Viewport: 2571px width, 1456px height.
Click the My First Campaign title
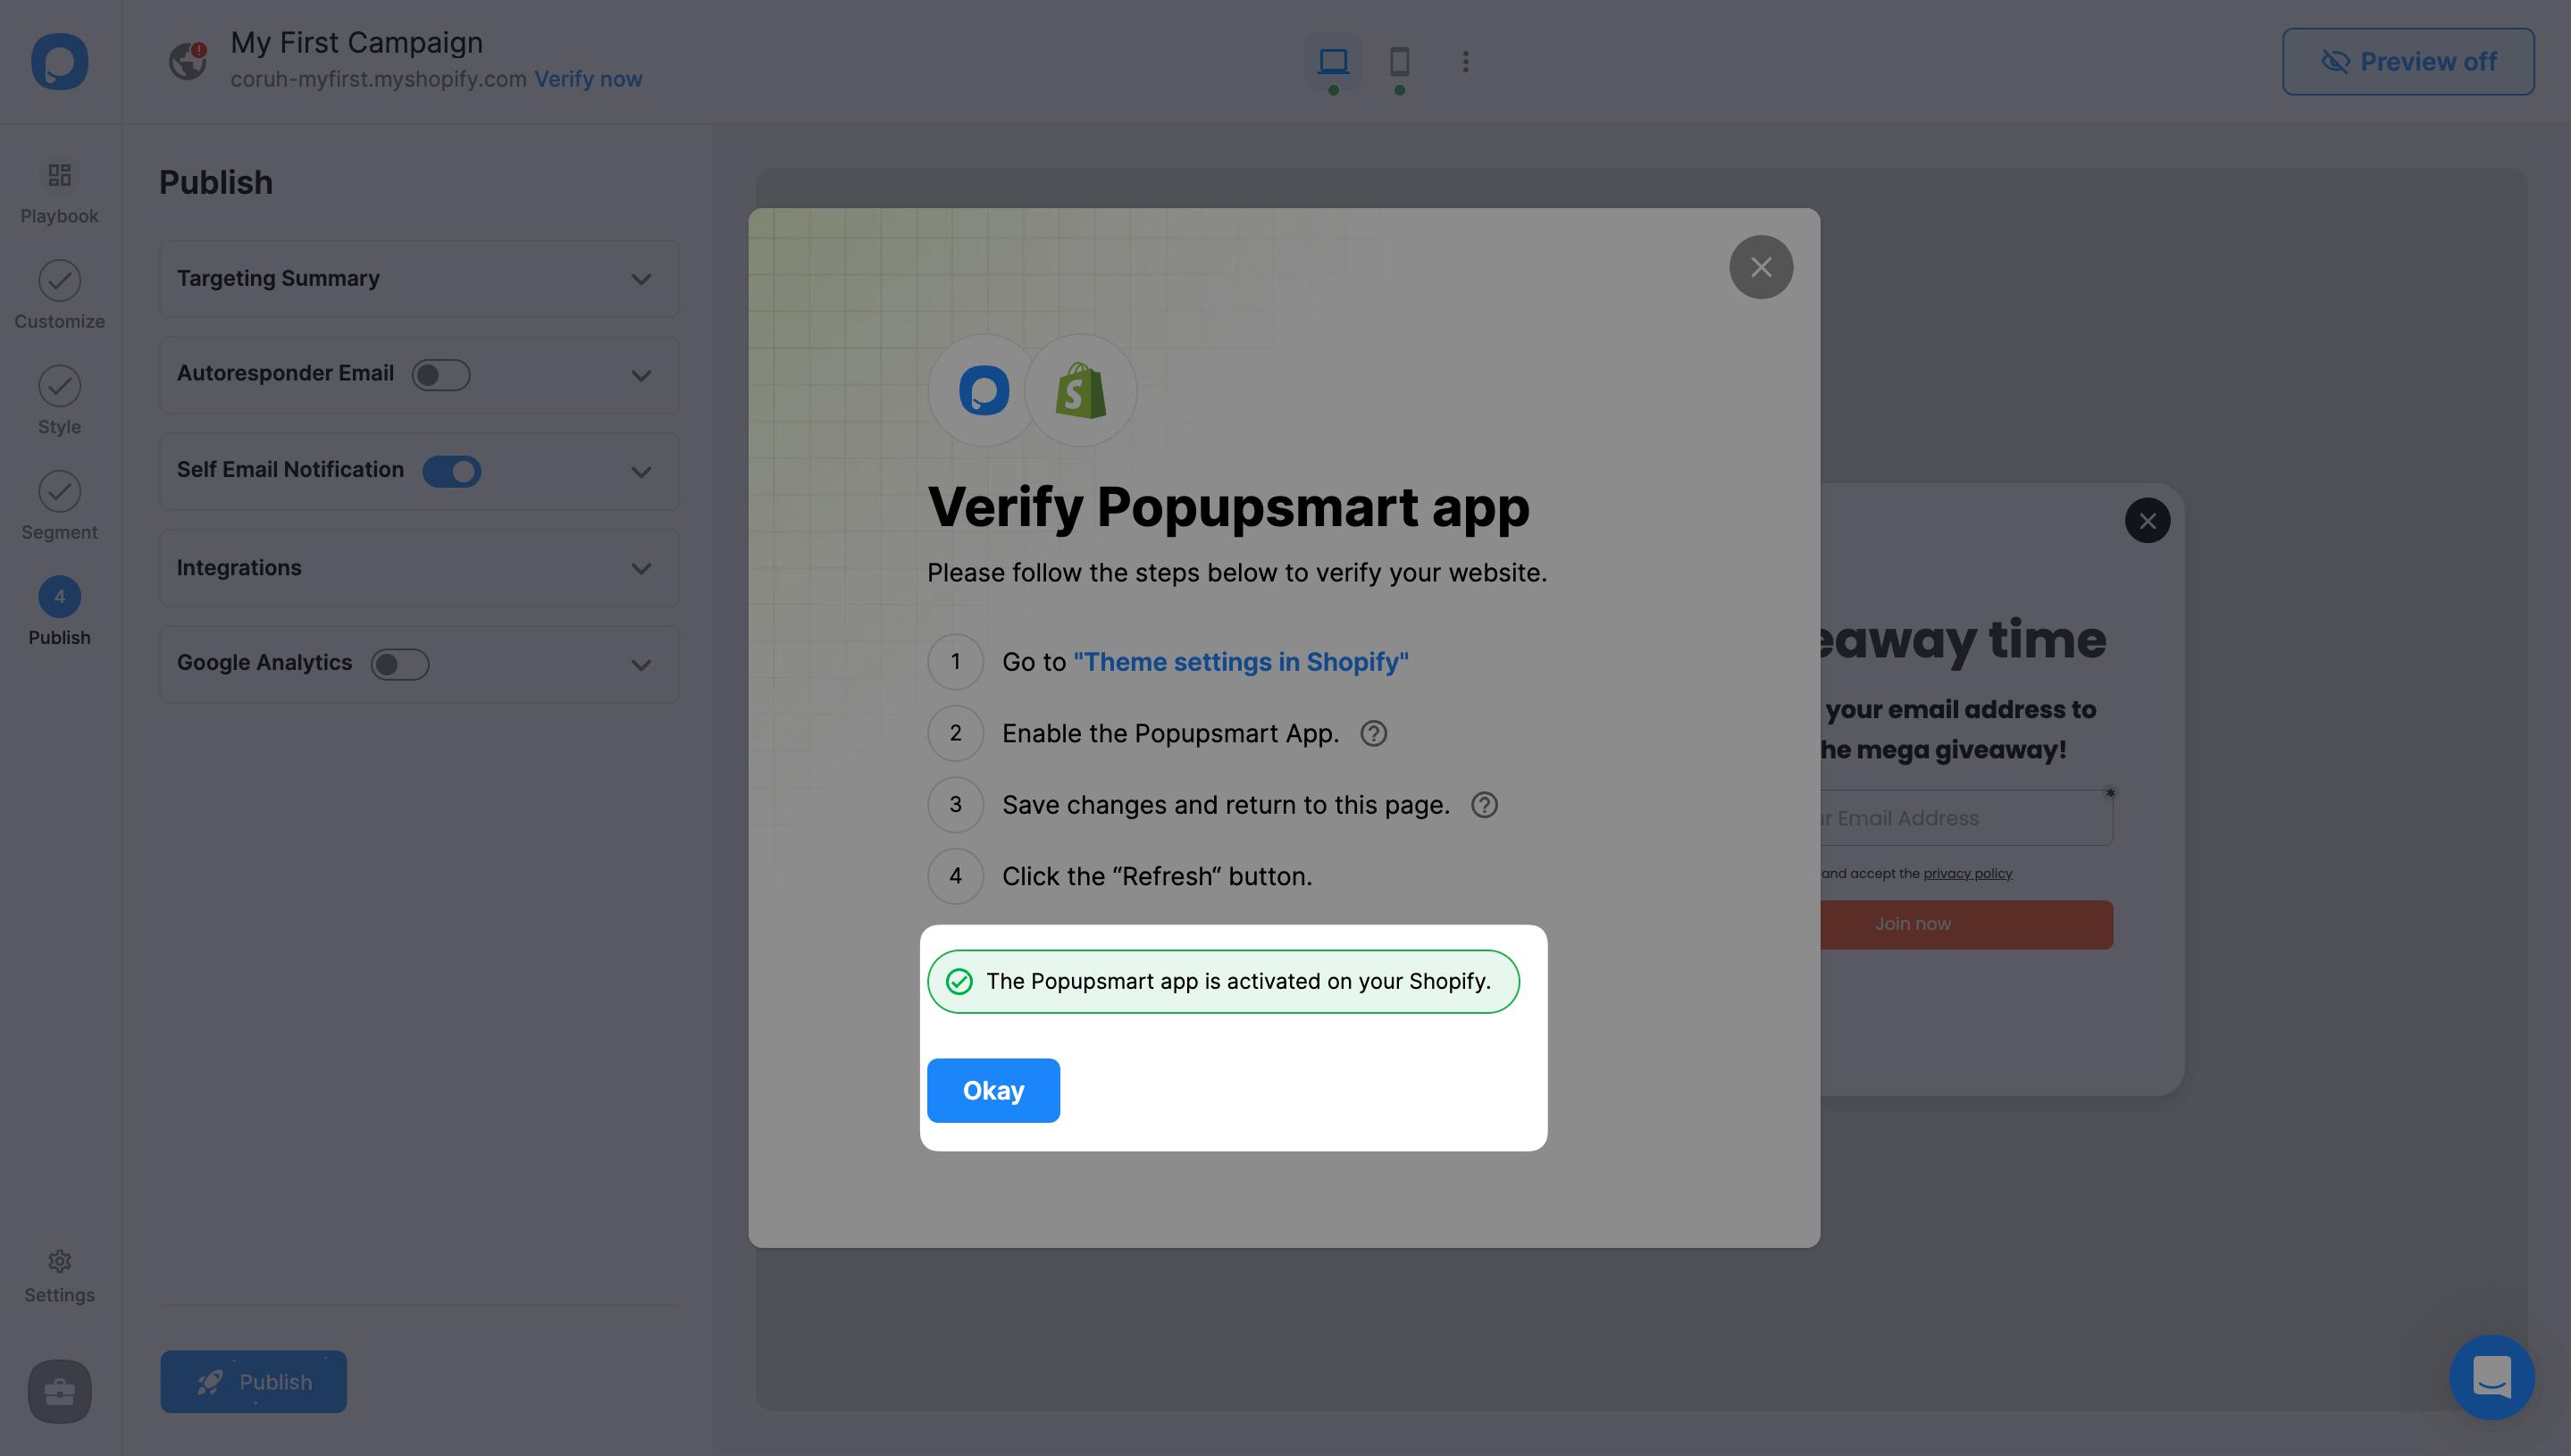pyautogui.click(x=357, y=43)
